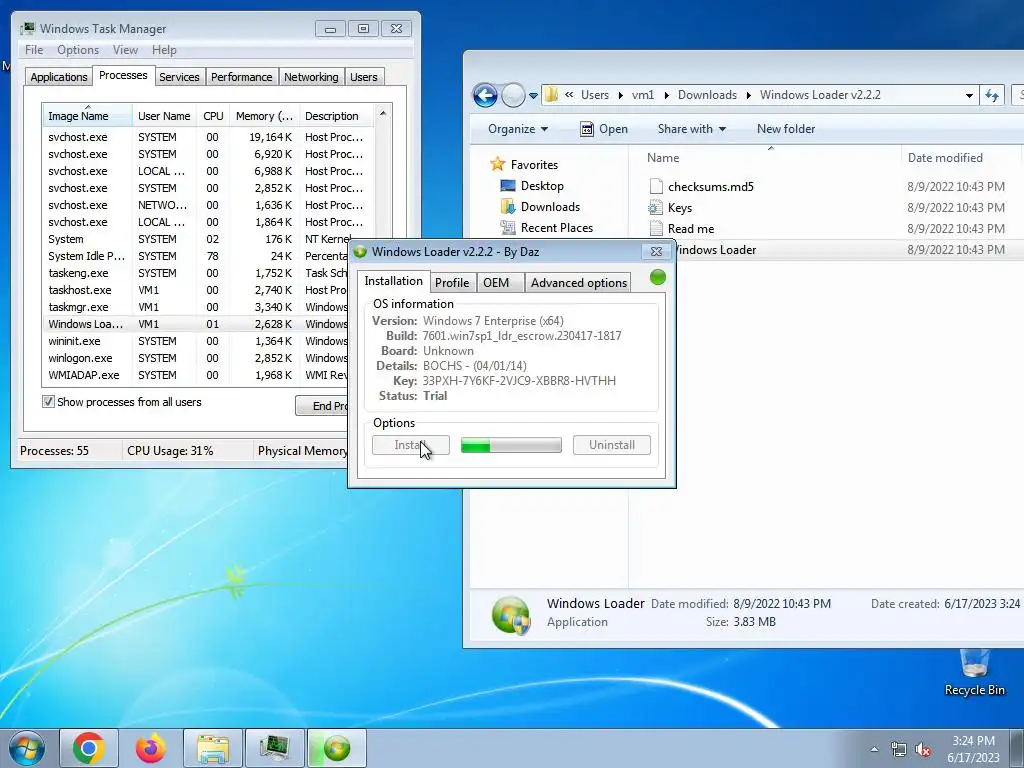Viewport: 1024px width, 768px height.
Task: Select the taskmgr.exe process row
Action: [196, 307]
